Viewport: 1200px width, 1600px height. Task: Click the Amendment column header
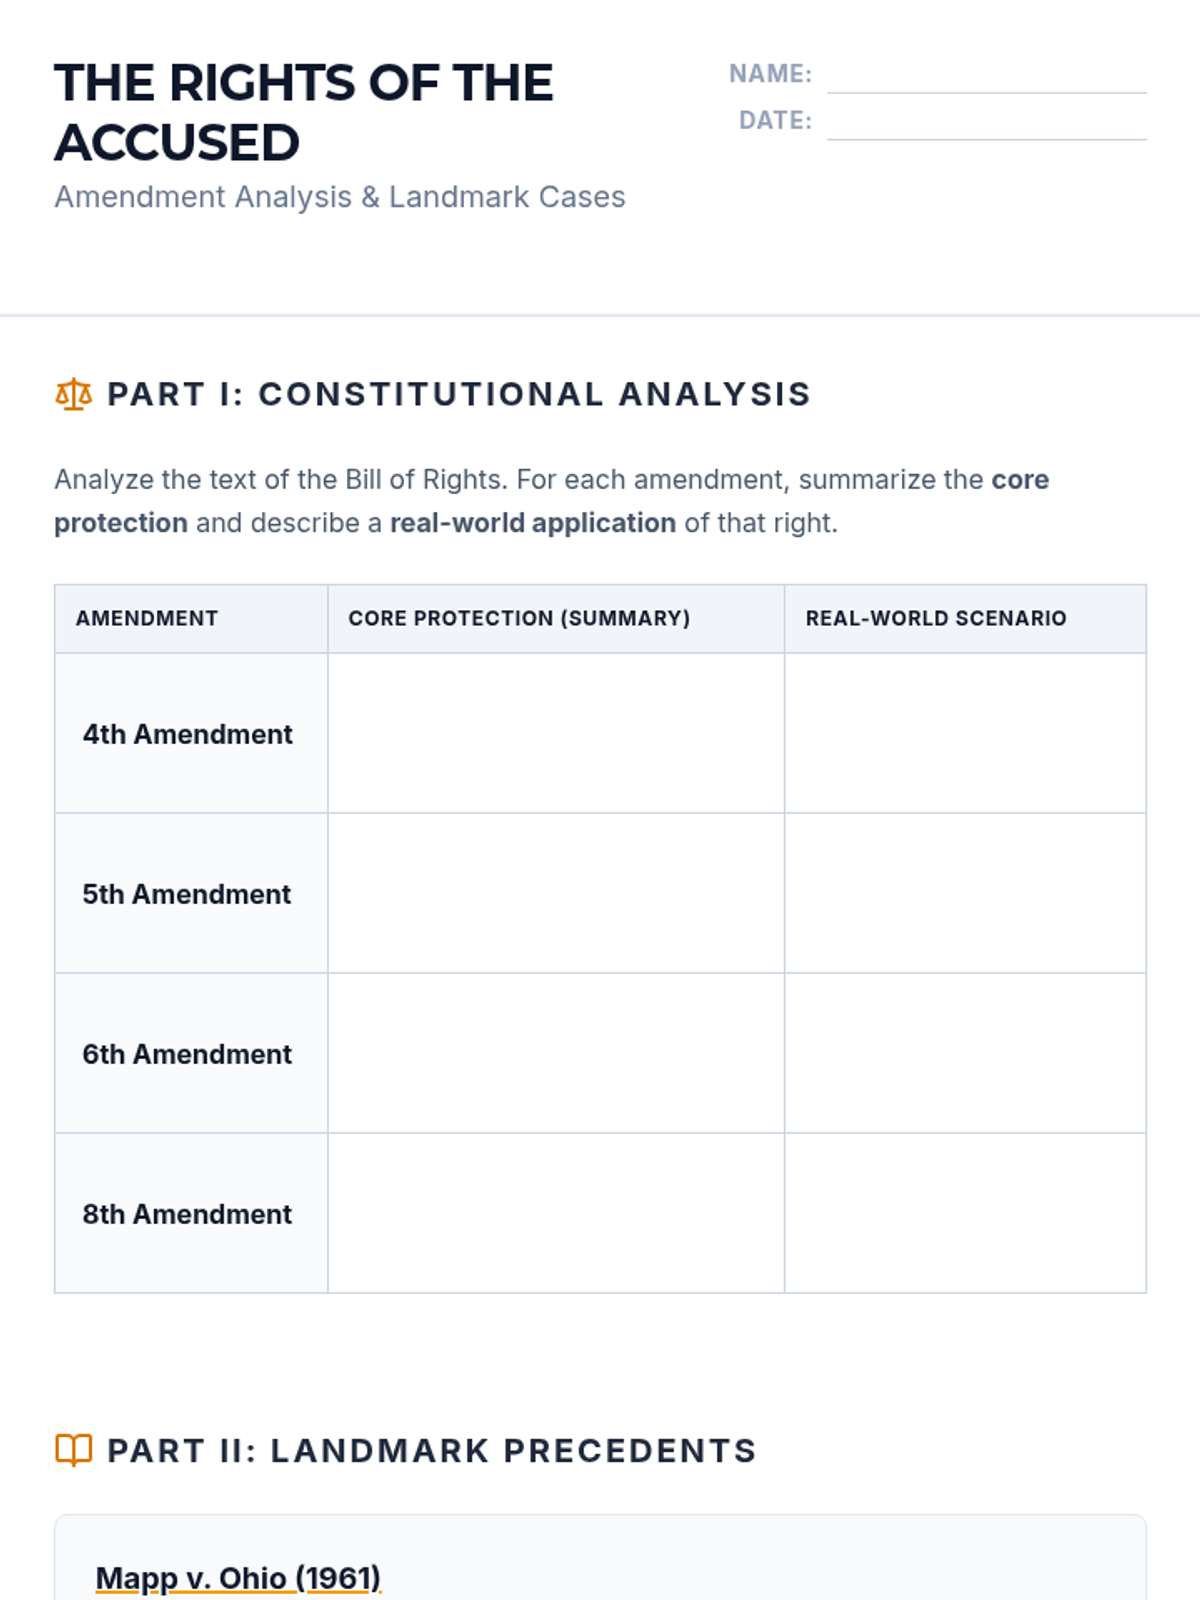tap(147, 618)
